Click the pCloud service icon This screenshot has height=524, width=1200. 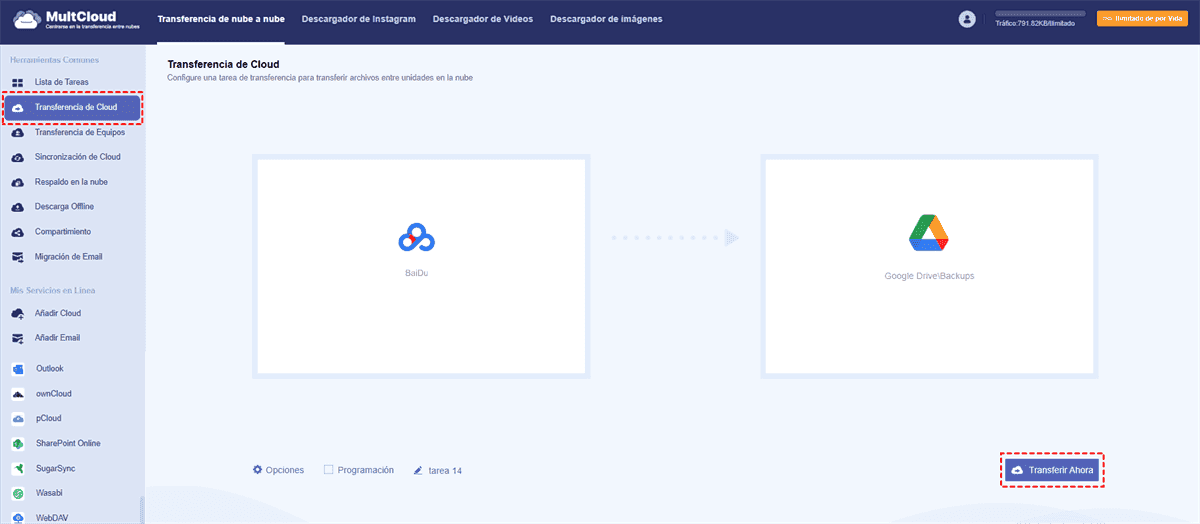tap(18, 419)
